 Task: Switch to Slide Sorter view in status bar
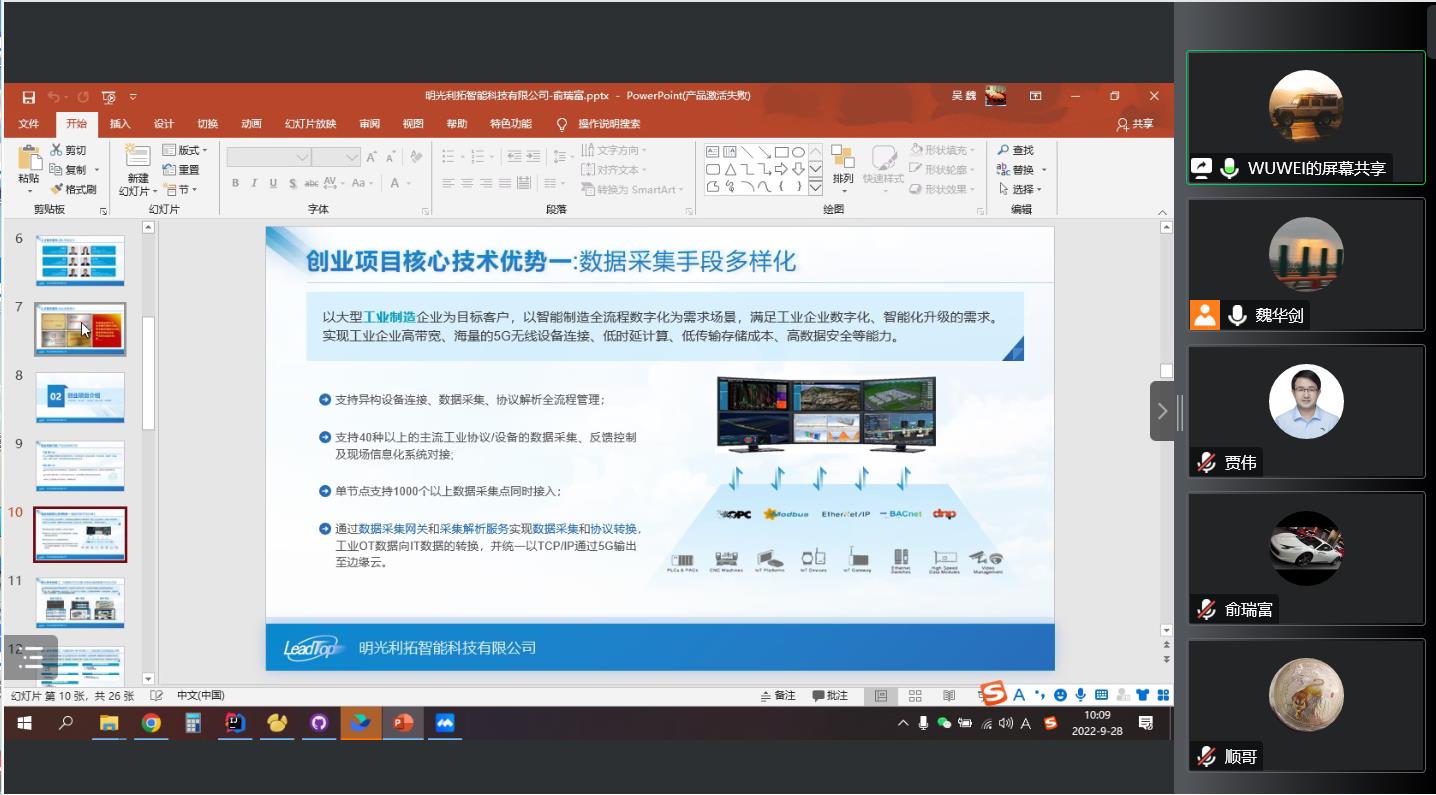pyautogui.click(x=915, y=696)
